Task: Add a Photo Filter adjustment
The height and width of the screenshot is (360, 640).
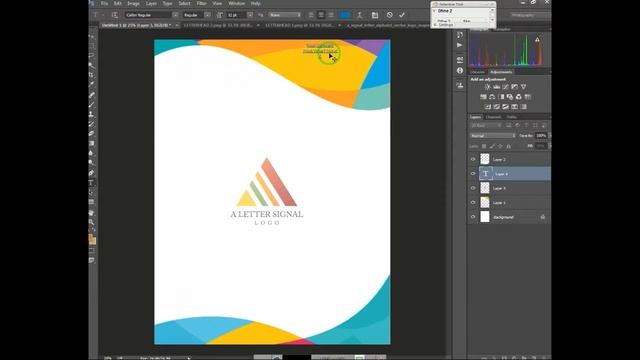Action: coord(510,97)
